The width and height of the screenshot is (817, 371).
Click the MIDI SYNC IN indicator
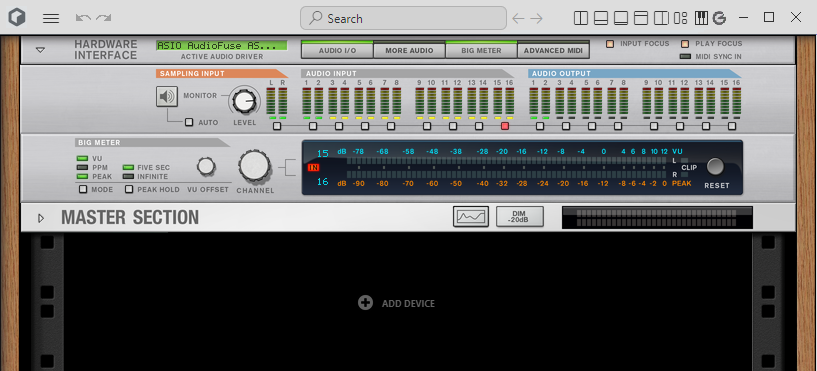click(685, 56)
